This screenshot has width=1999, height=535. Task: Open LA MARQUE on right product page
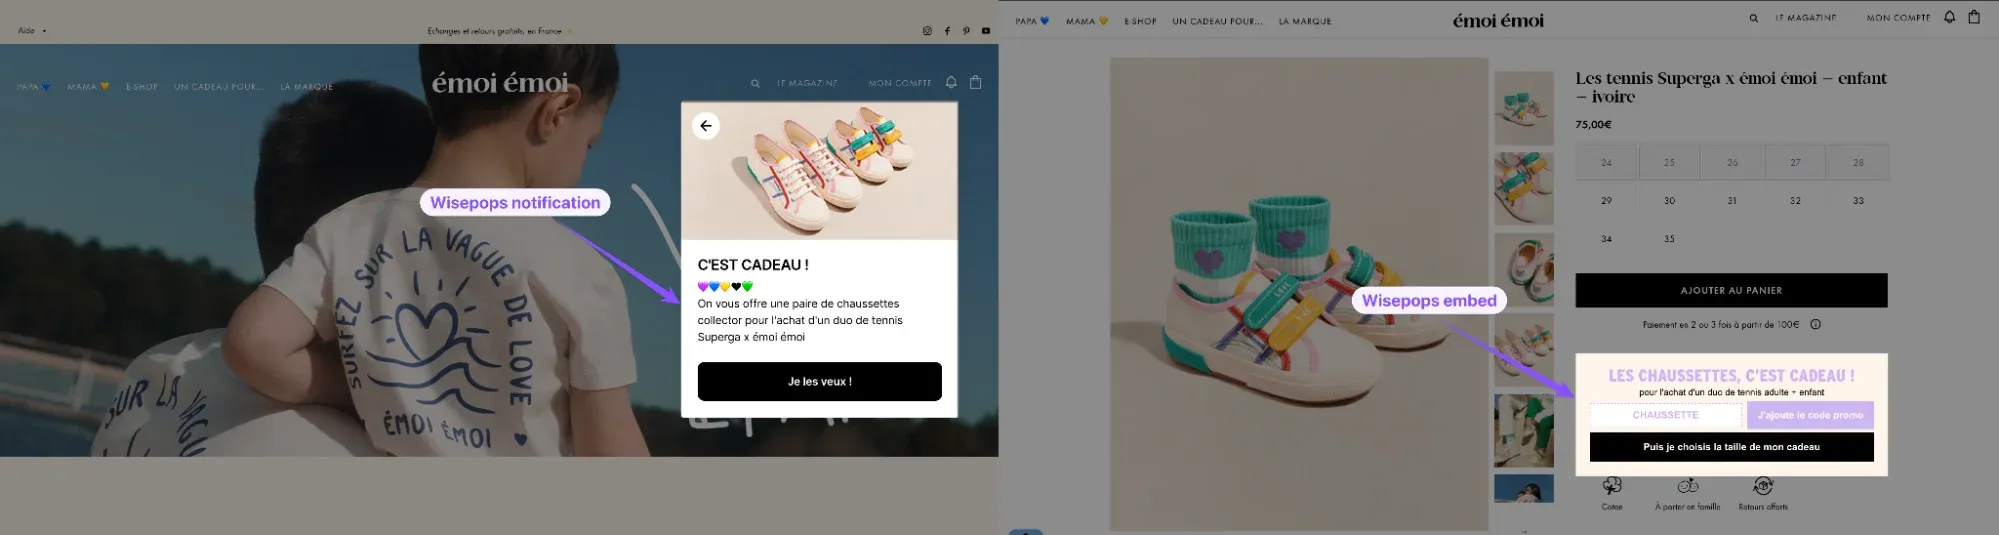[x=1305, y=21]
